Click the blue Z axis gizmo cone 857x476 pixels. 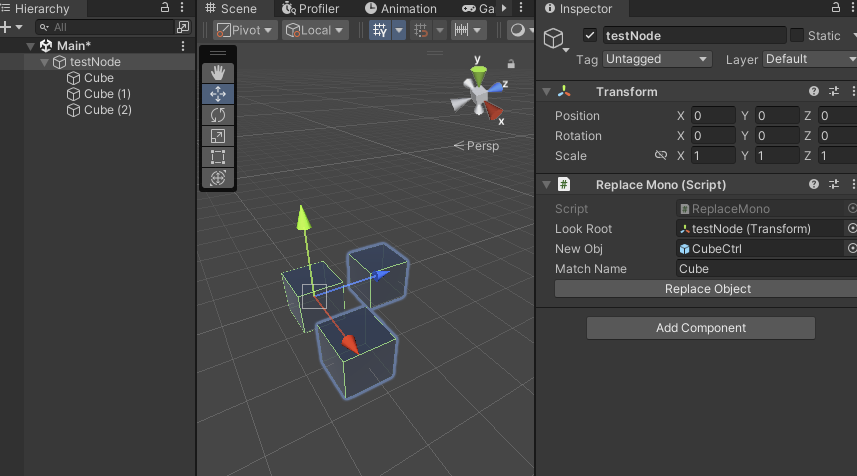click(495, 87)
